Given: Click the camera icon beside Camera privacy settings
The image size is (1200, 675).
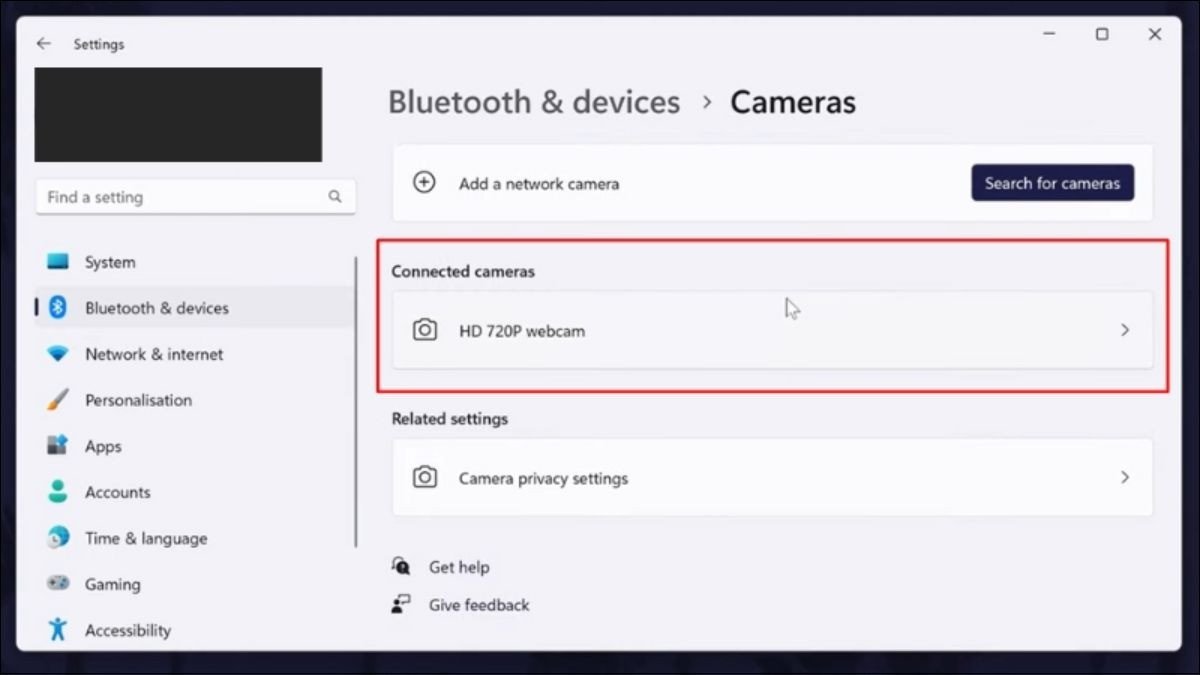Looking at the screenshot, I should click(425, 477).
